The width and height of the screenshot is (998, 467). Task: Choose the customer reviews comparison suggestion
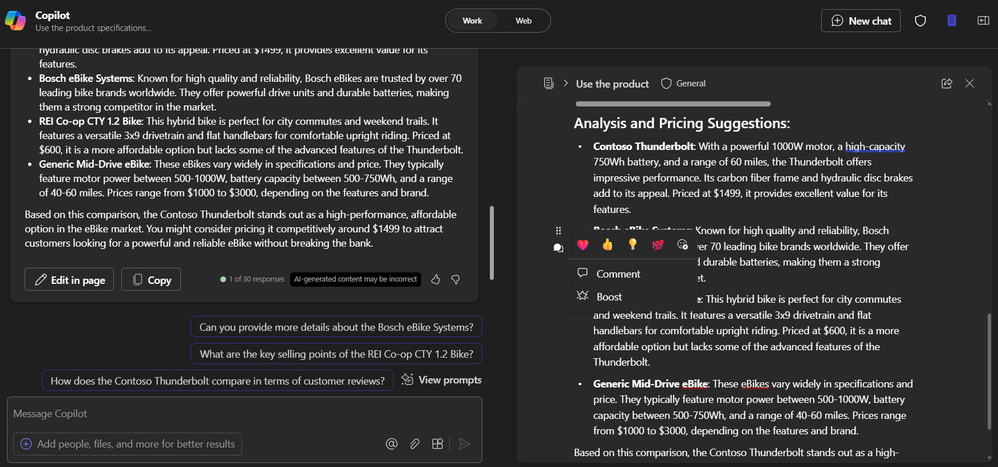point(218,381)
